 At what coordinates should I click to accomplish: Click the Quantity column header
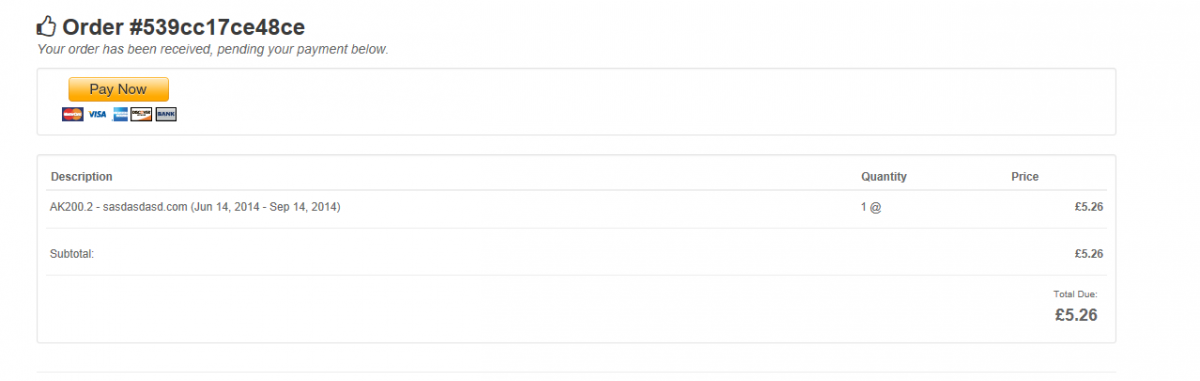click(x=884, y=176)
